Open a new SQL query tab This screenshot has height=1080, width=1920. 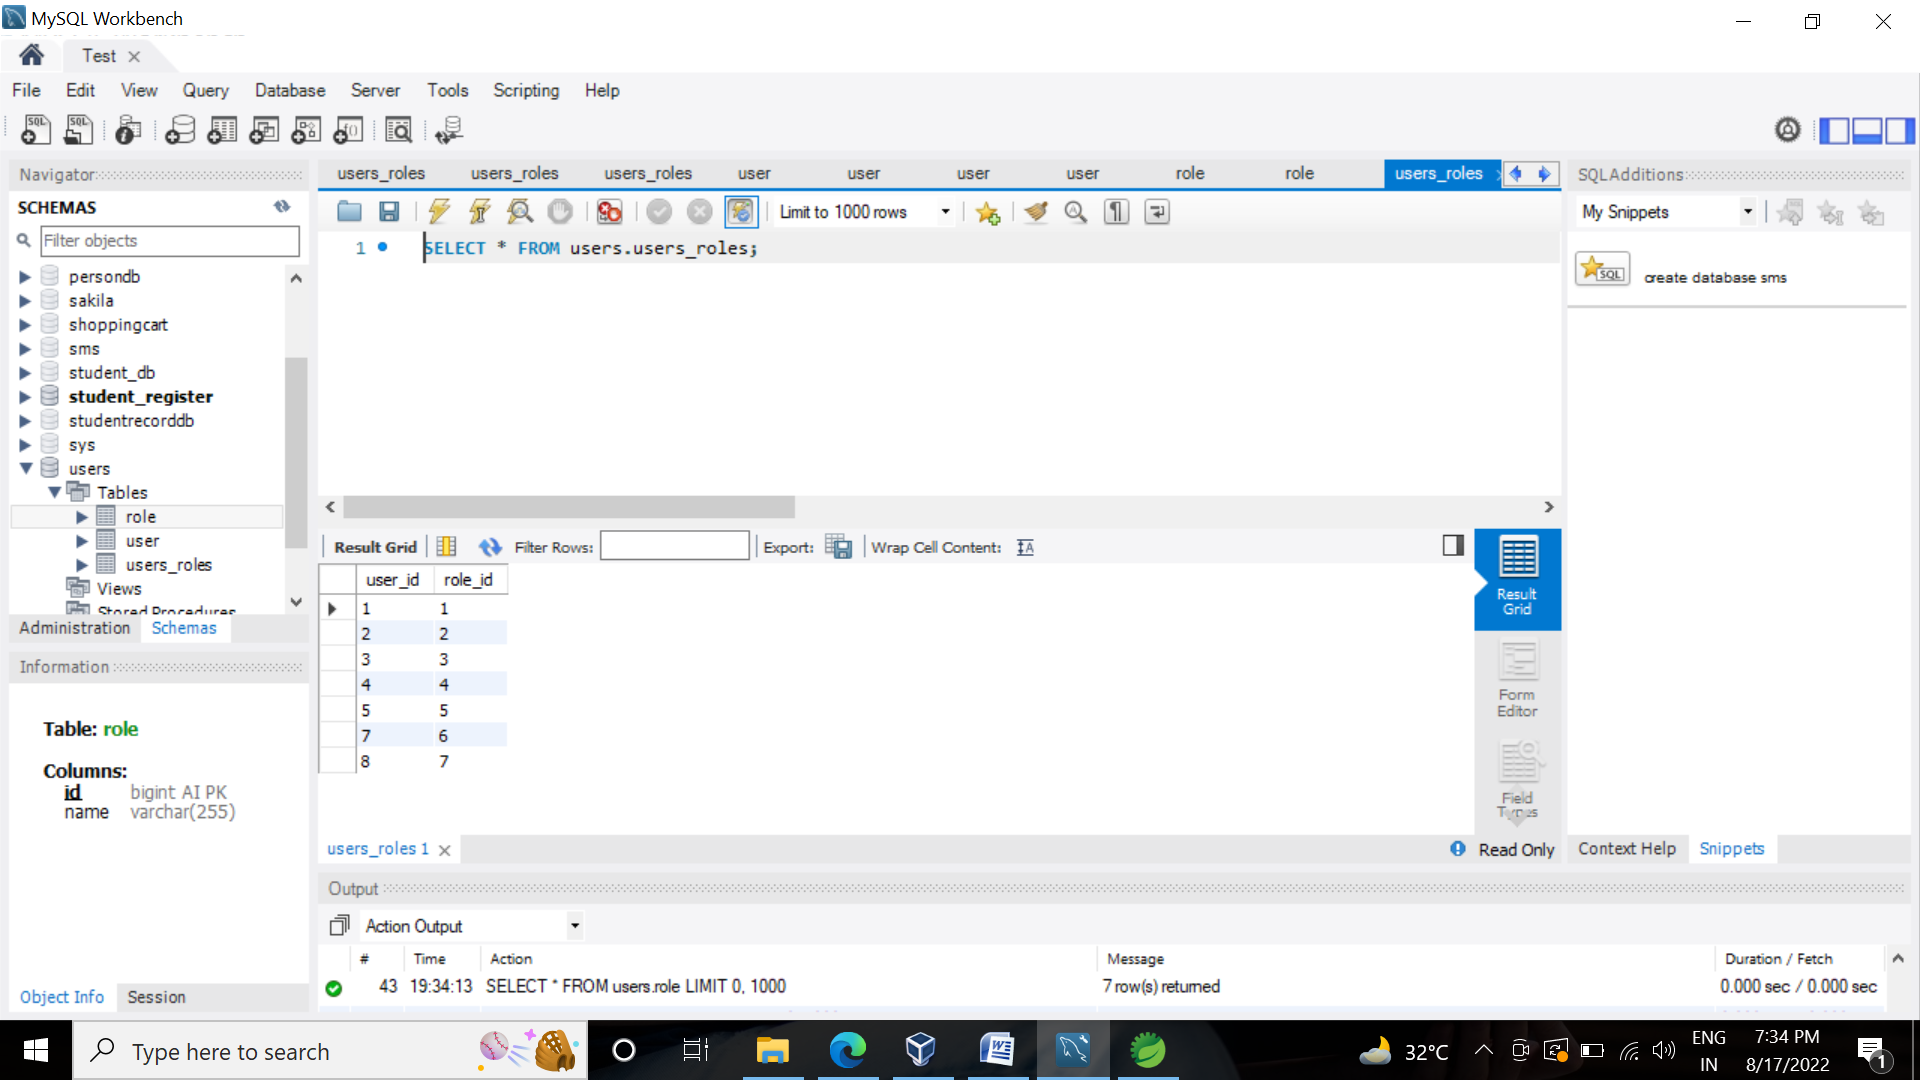pos(34,130)
